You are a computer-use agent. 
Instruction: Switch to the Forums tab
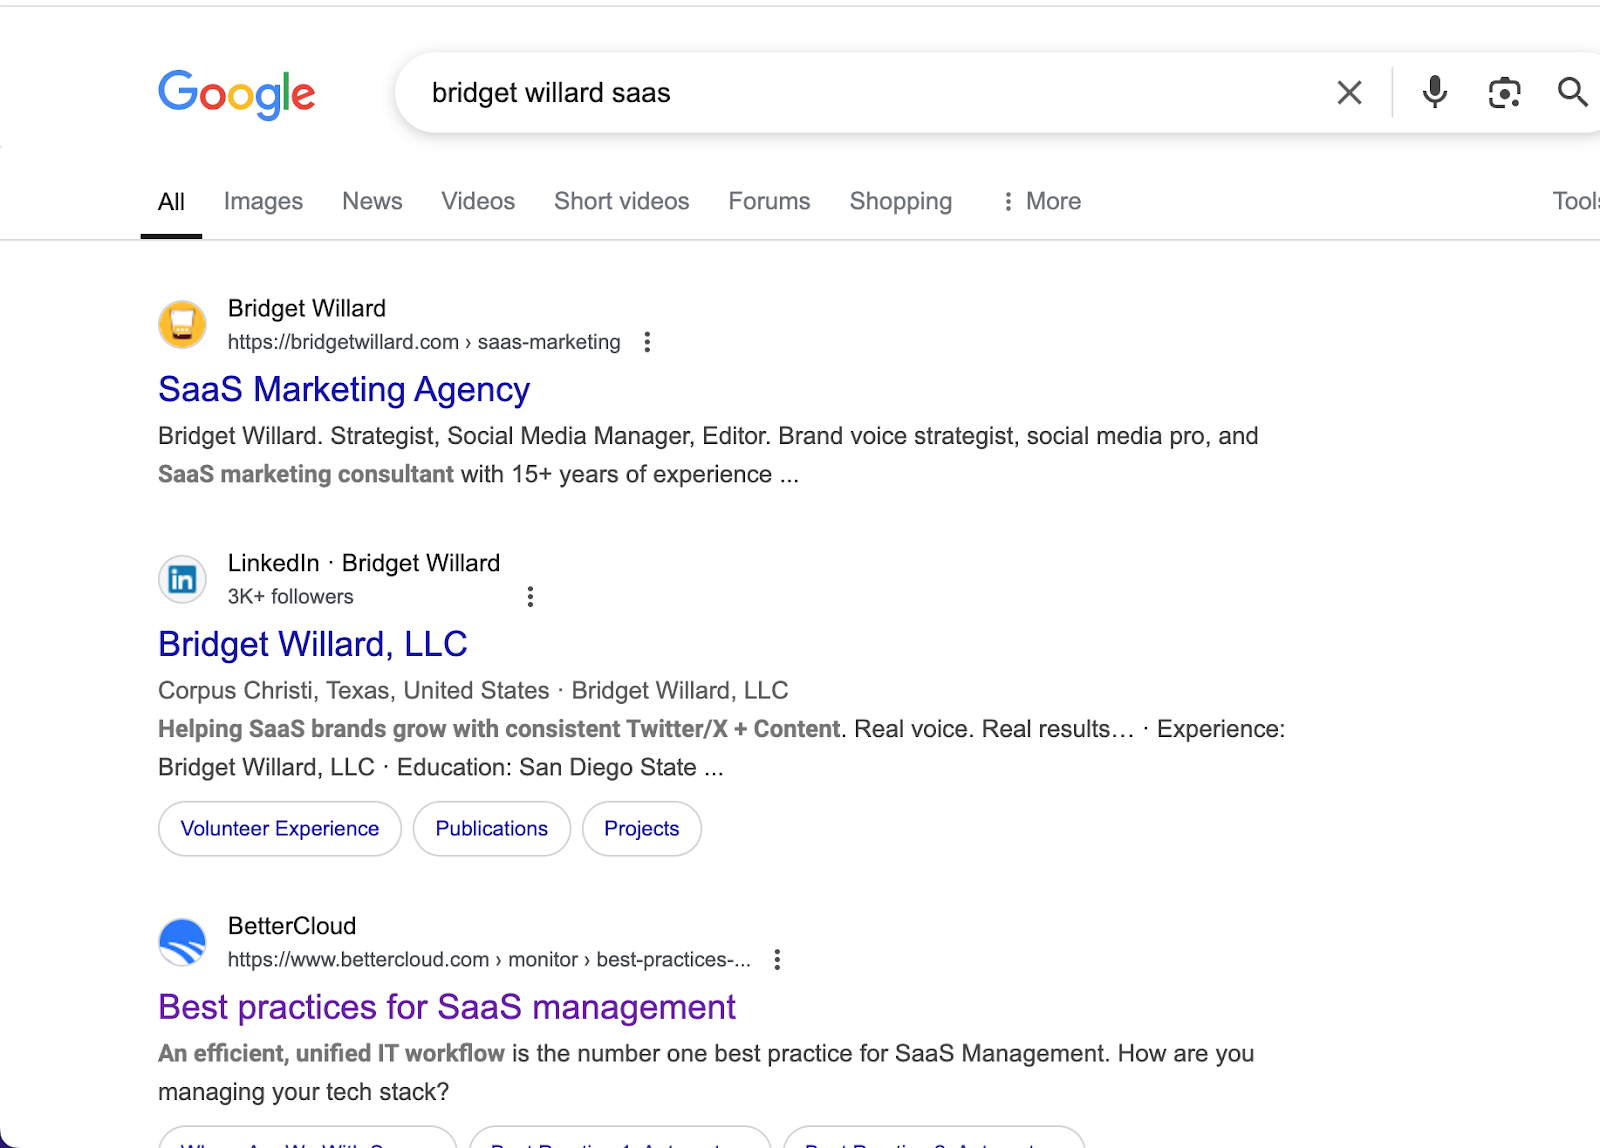point(769,202)
